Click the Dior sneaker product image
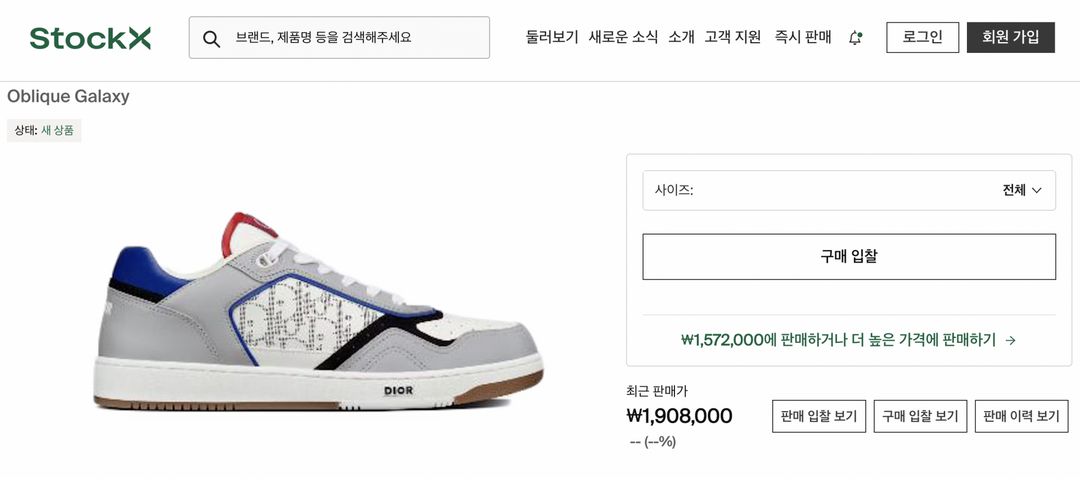This screenshot has width=1080, height=478. pyautogui.click(x=318, y=312)
